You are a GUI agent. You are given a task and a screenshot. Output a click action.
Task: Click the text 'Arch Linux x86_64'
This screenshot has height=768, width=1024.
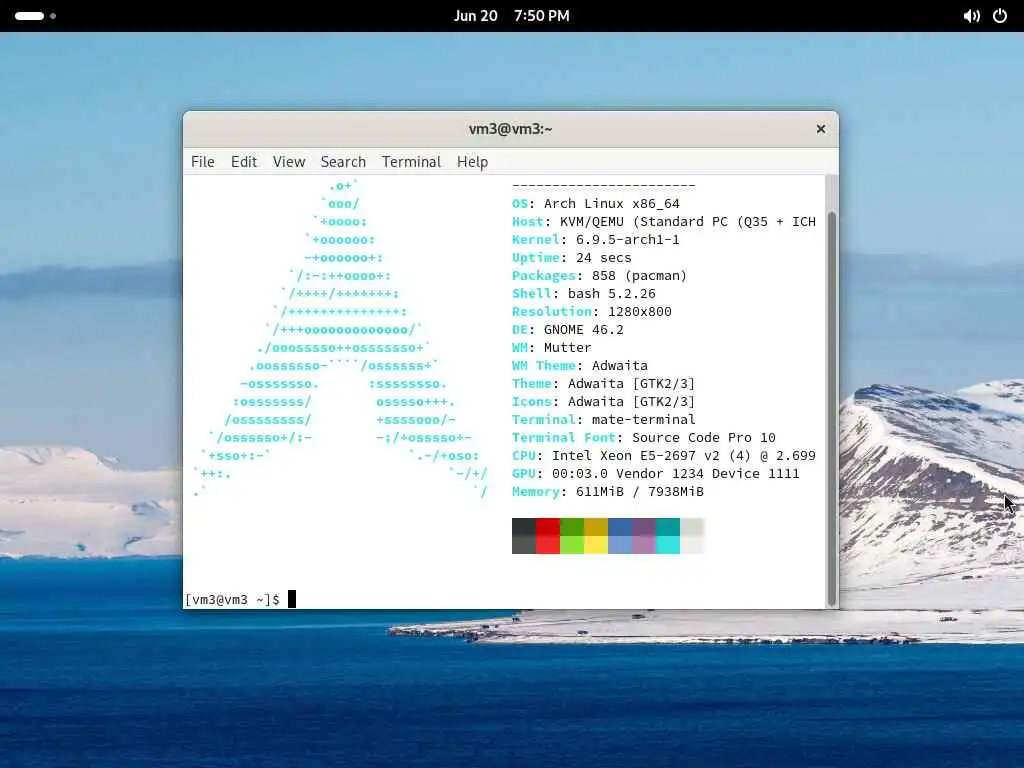[x=612, y=204]
